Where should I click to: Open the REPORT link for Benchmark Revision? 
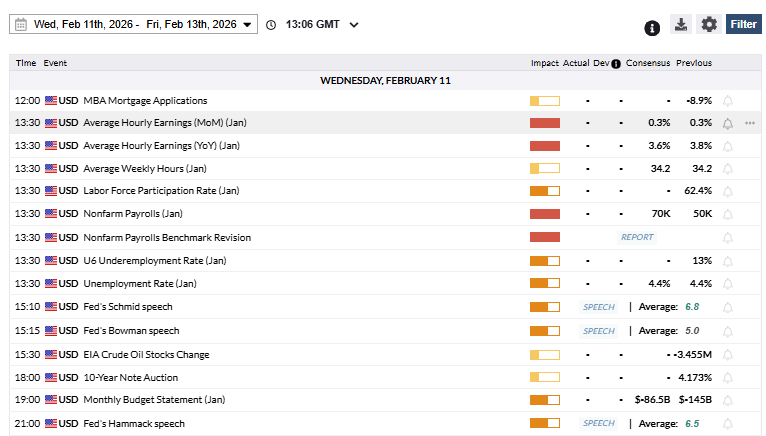click(x=637, y=237)
